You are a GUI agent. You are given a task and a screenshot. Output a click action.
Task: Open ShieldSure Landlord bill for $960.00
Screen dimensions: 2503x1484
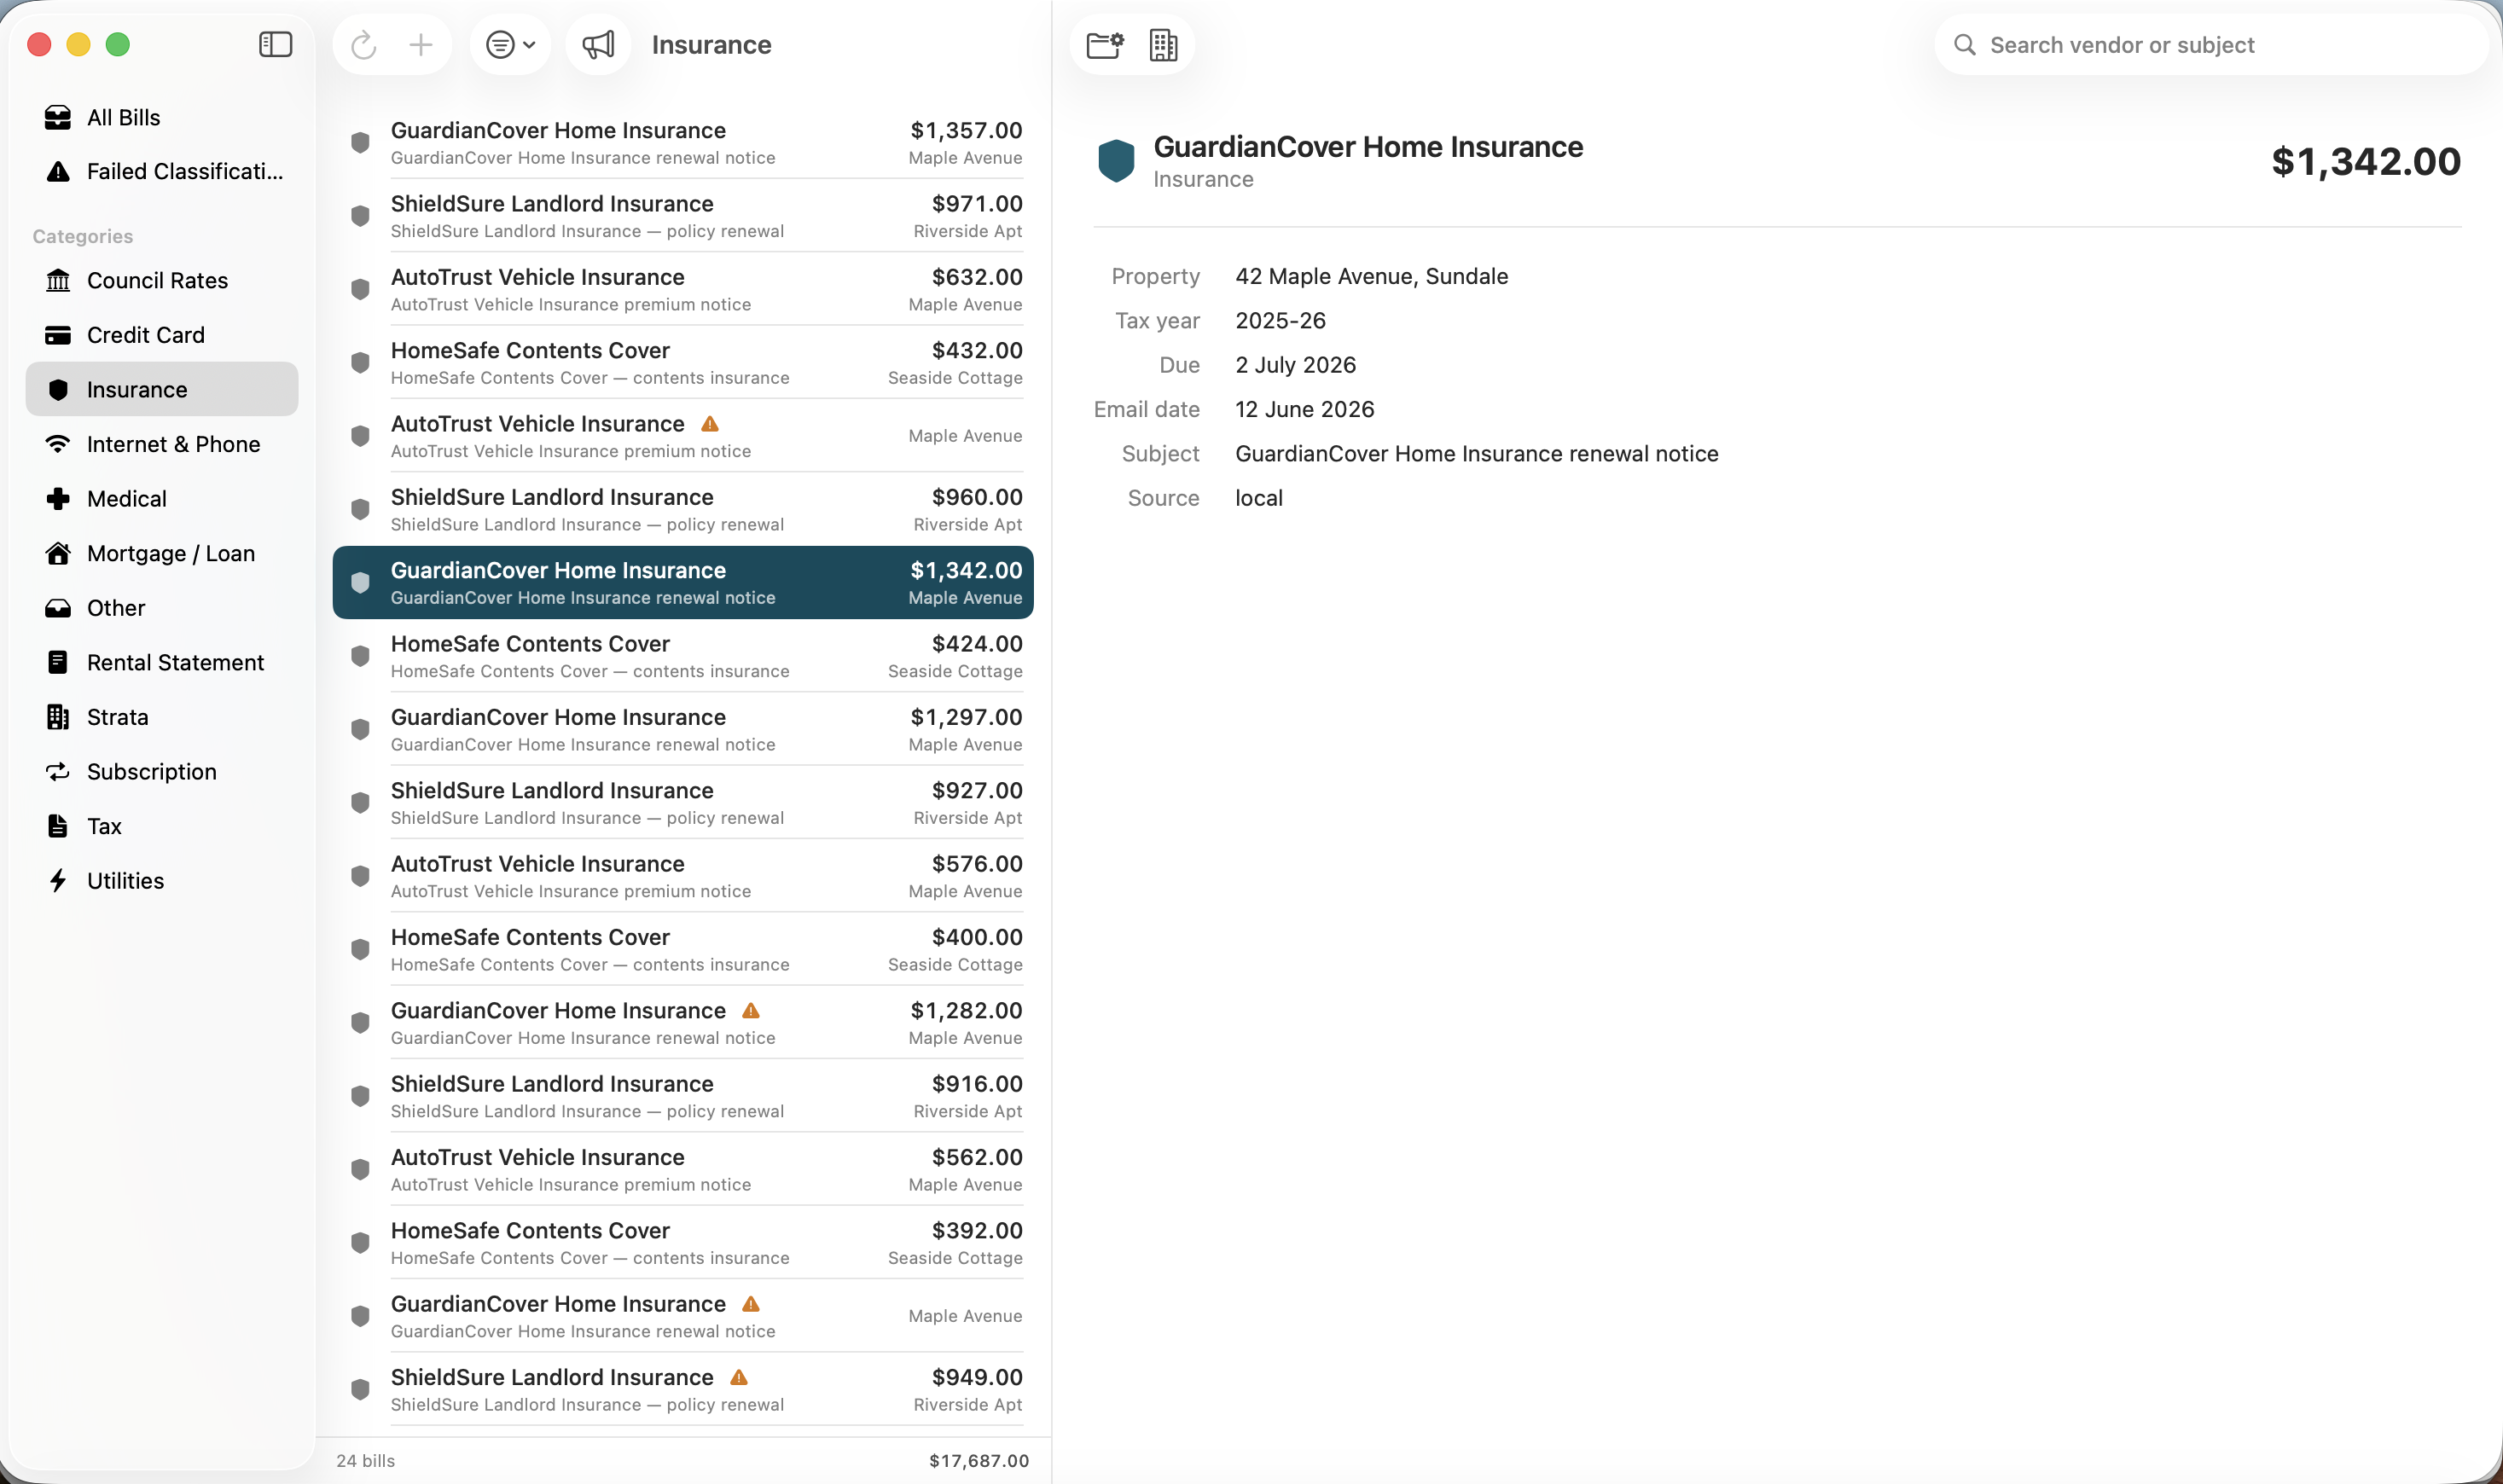pyautogui.click(x=683, y=509)
